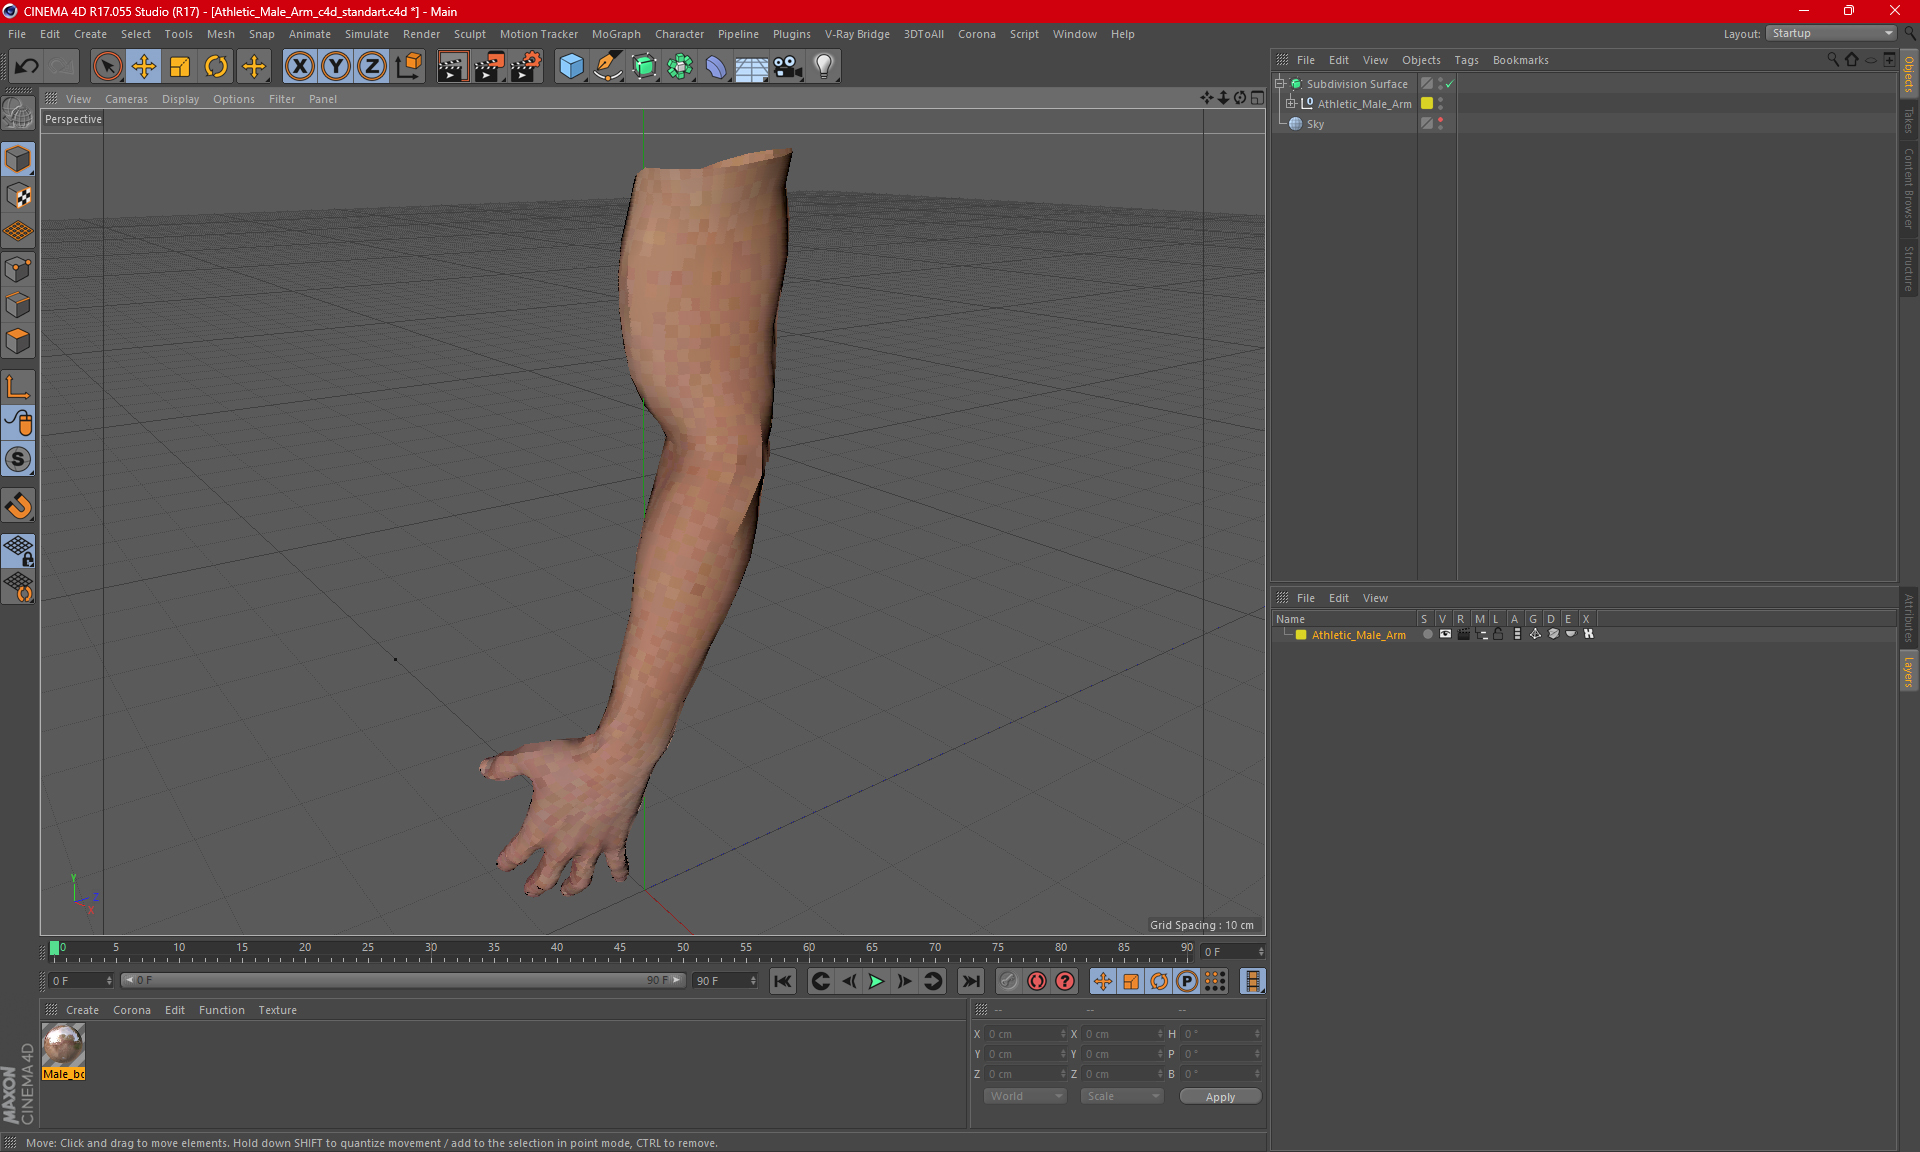Viewport: 1920px width, 1152px height.
Task: Switch to Polygons mode
Action: pos(18,342)
